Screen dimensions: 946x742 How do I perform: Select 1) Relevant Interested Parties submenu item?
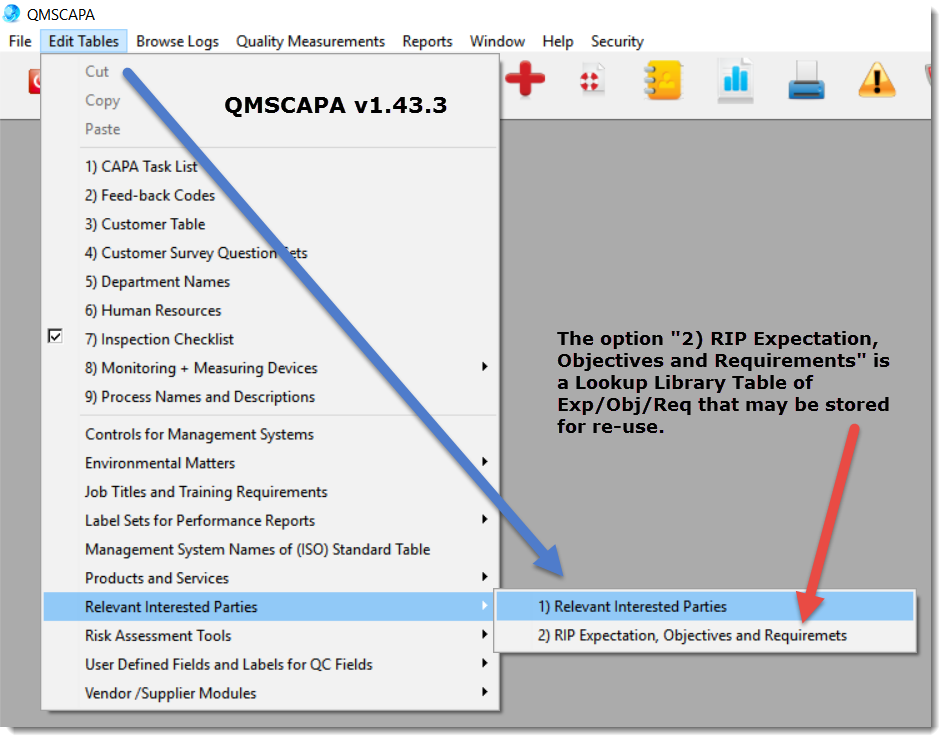pos(632,606)
